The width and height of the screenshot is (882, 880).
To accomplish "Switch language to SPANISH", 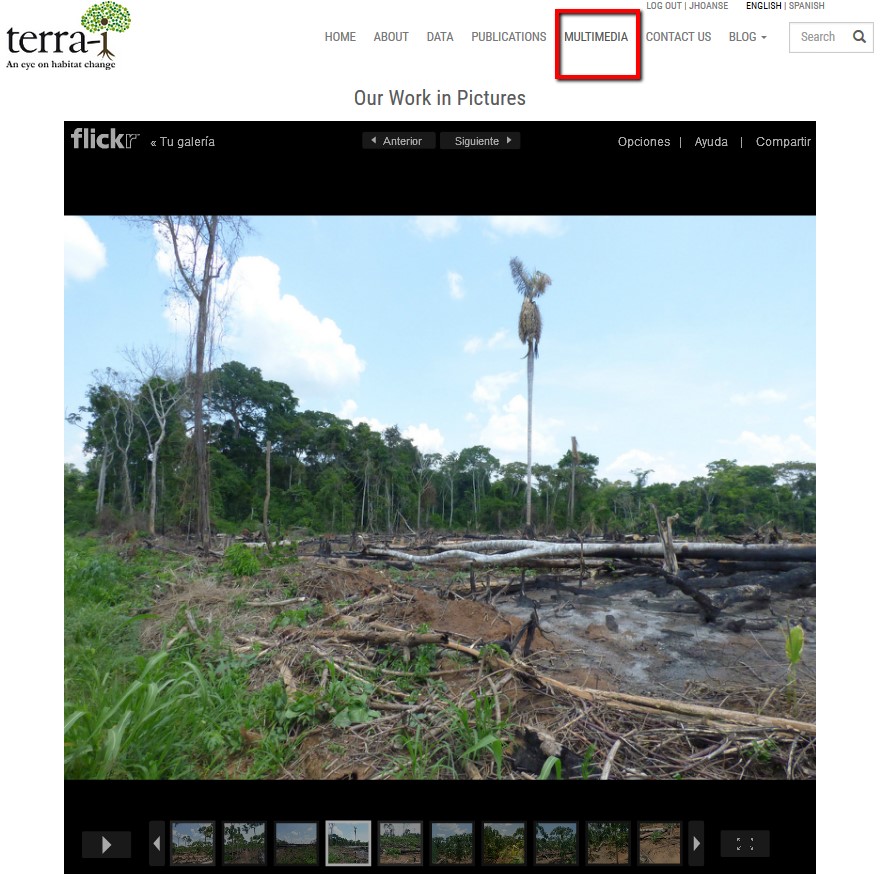I will coord(807,6).
